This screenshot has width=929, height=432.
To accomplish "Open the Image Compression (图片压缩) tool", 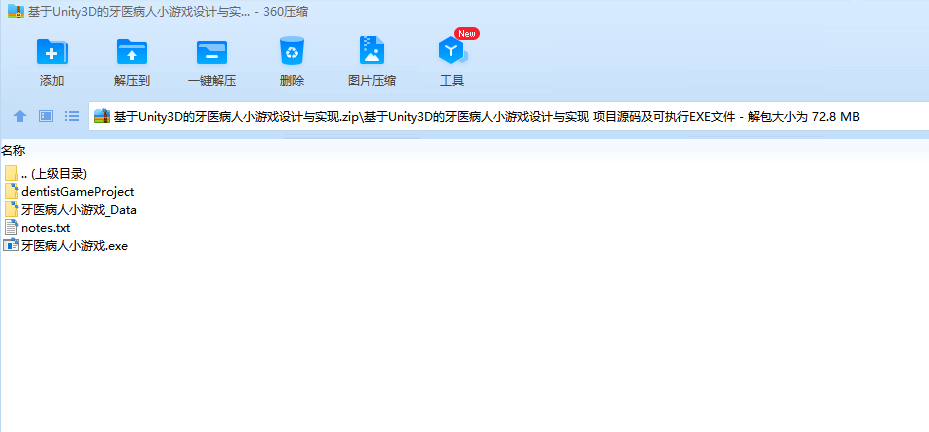I will click(x=372, y=50).
